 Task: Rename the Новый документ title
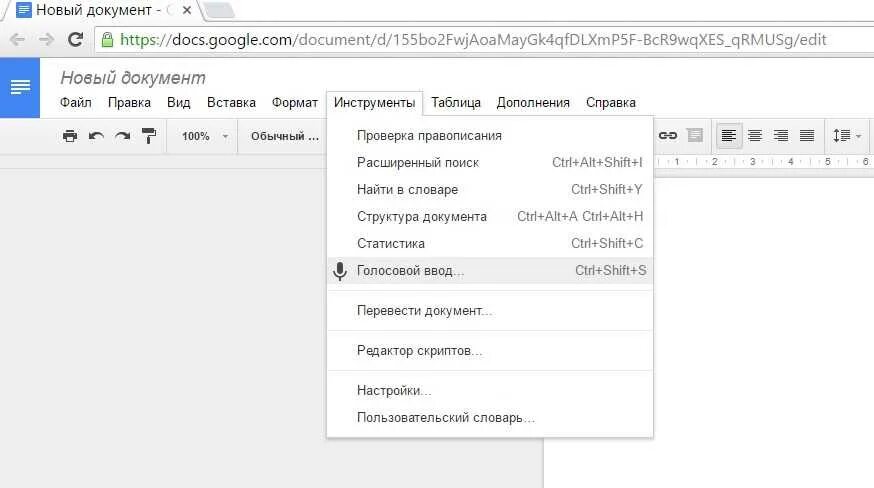(x=133, y=78)
